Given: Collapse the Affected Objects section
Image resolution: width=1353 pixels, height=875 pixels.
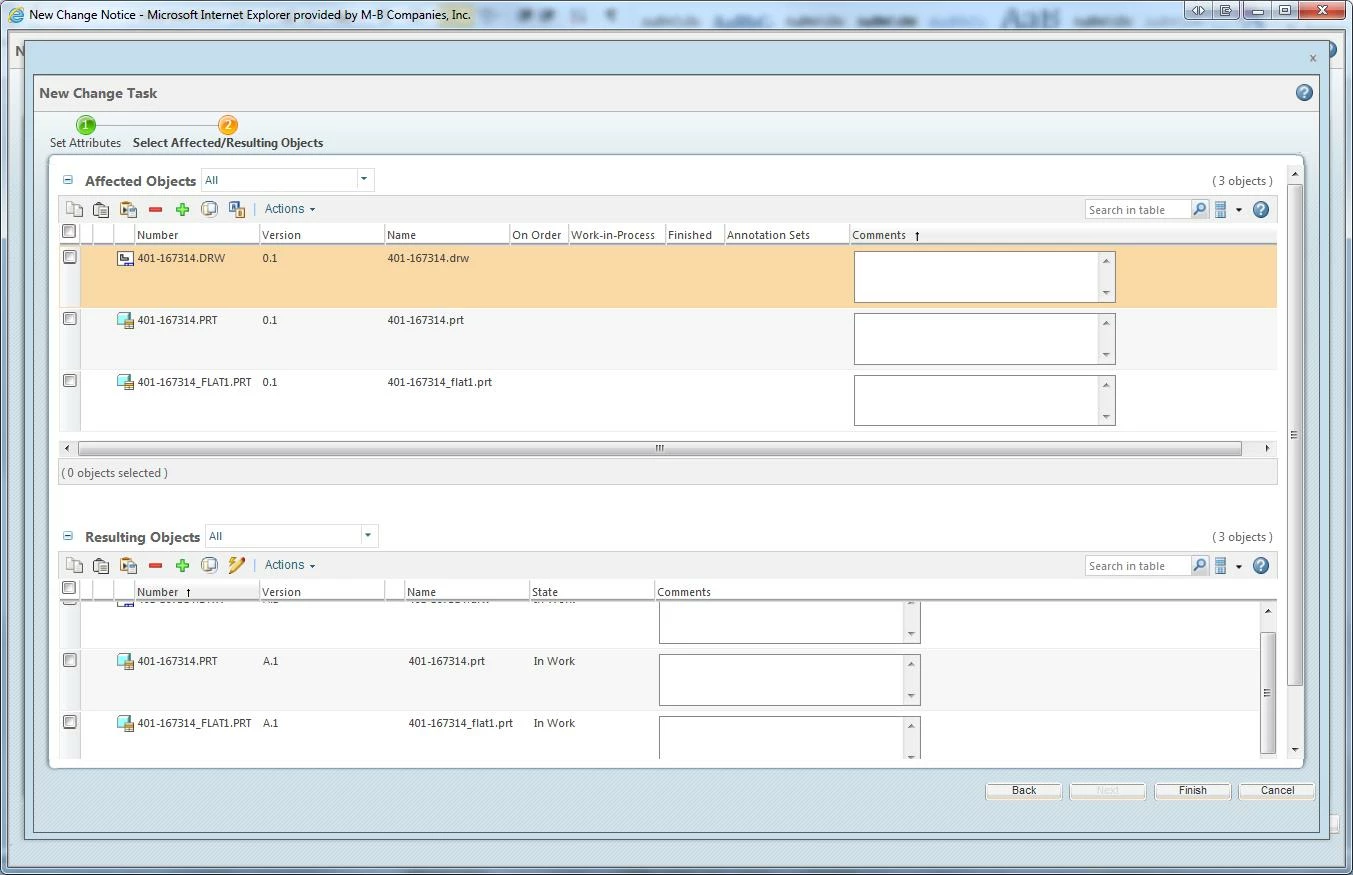Looking at the screenshot, I should pyautogui.click(x=68, y=180).
